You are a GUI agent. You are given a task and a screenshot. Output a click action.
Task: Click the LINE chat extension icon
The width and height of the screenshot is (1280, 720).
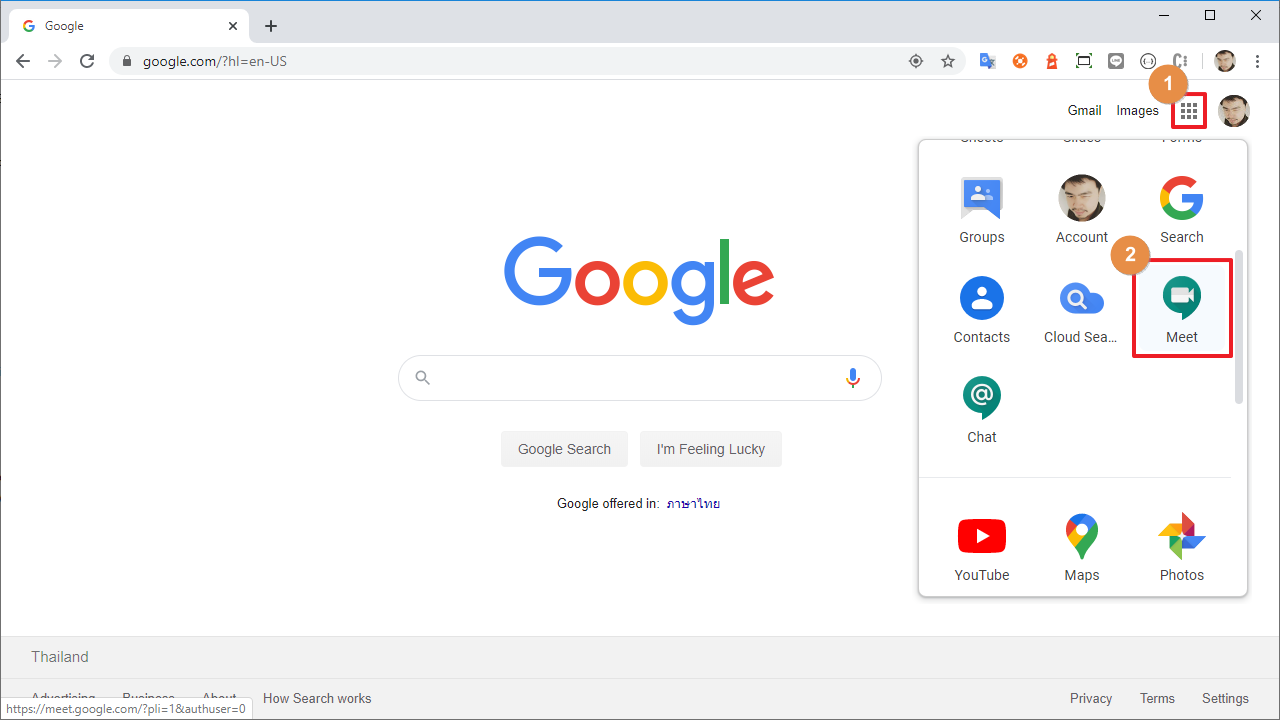pos(1116,61)
